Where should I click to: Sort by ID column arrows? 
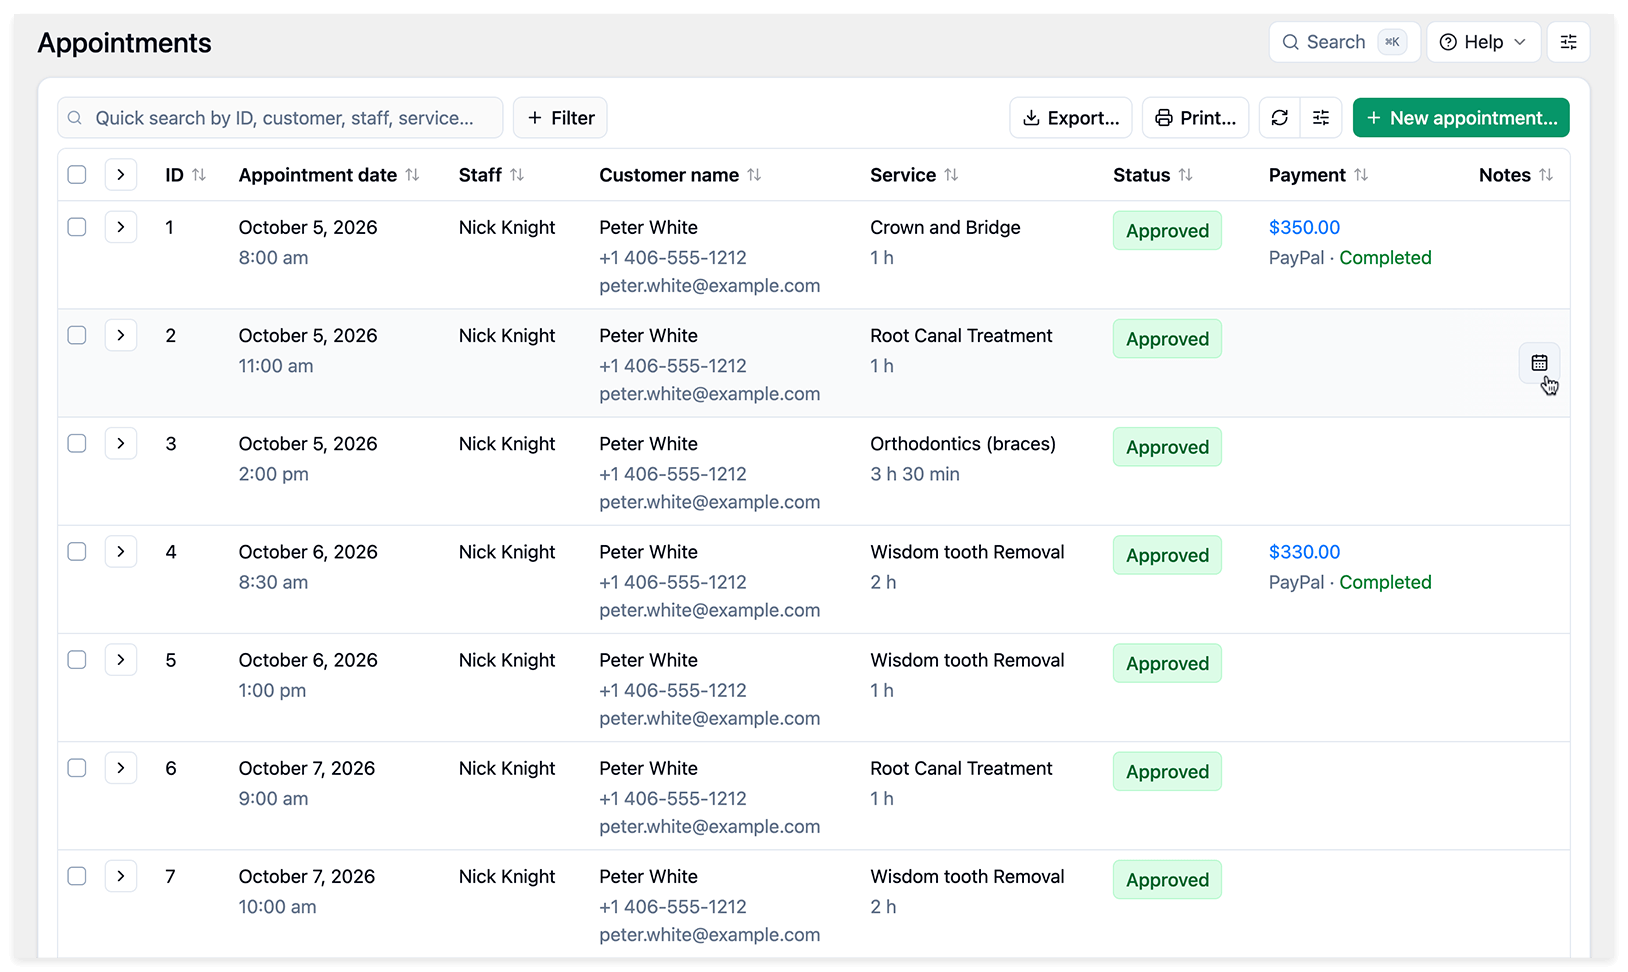199,175
